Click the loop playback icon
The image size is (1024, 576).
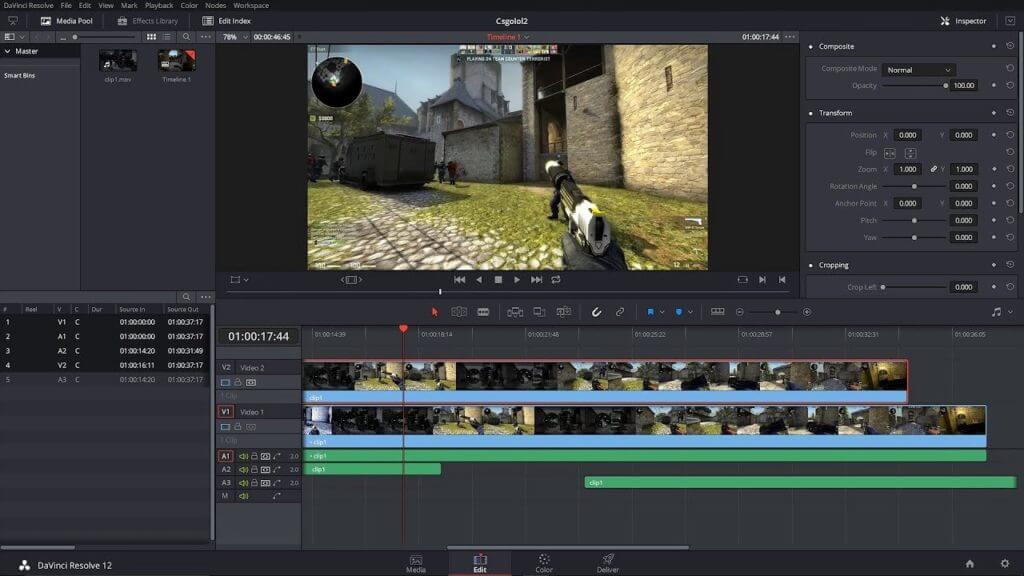[x=556, y=280]
